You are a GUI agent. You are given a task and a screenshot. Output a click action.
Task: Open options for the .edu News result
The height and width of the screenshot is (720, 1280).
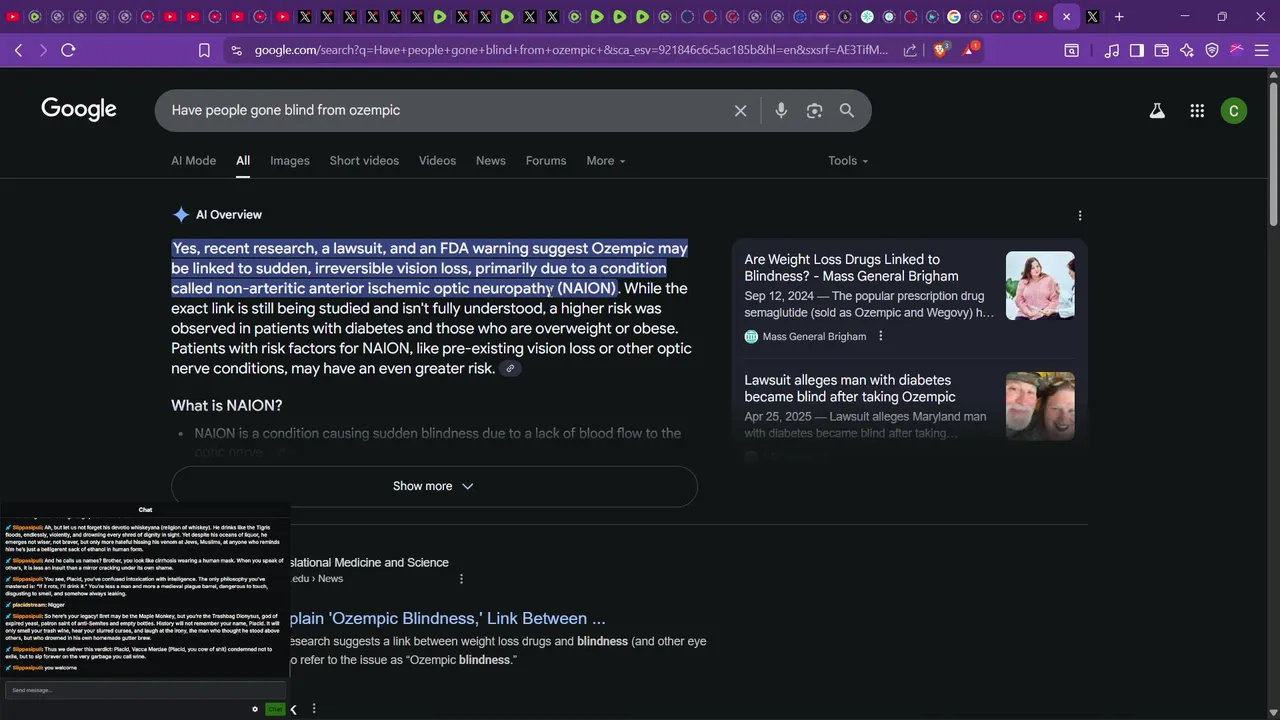461,578
